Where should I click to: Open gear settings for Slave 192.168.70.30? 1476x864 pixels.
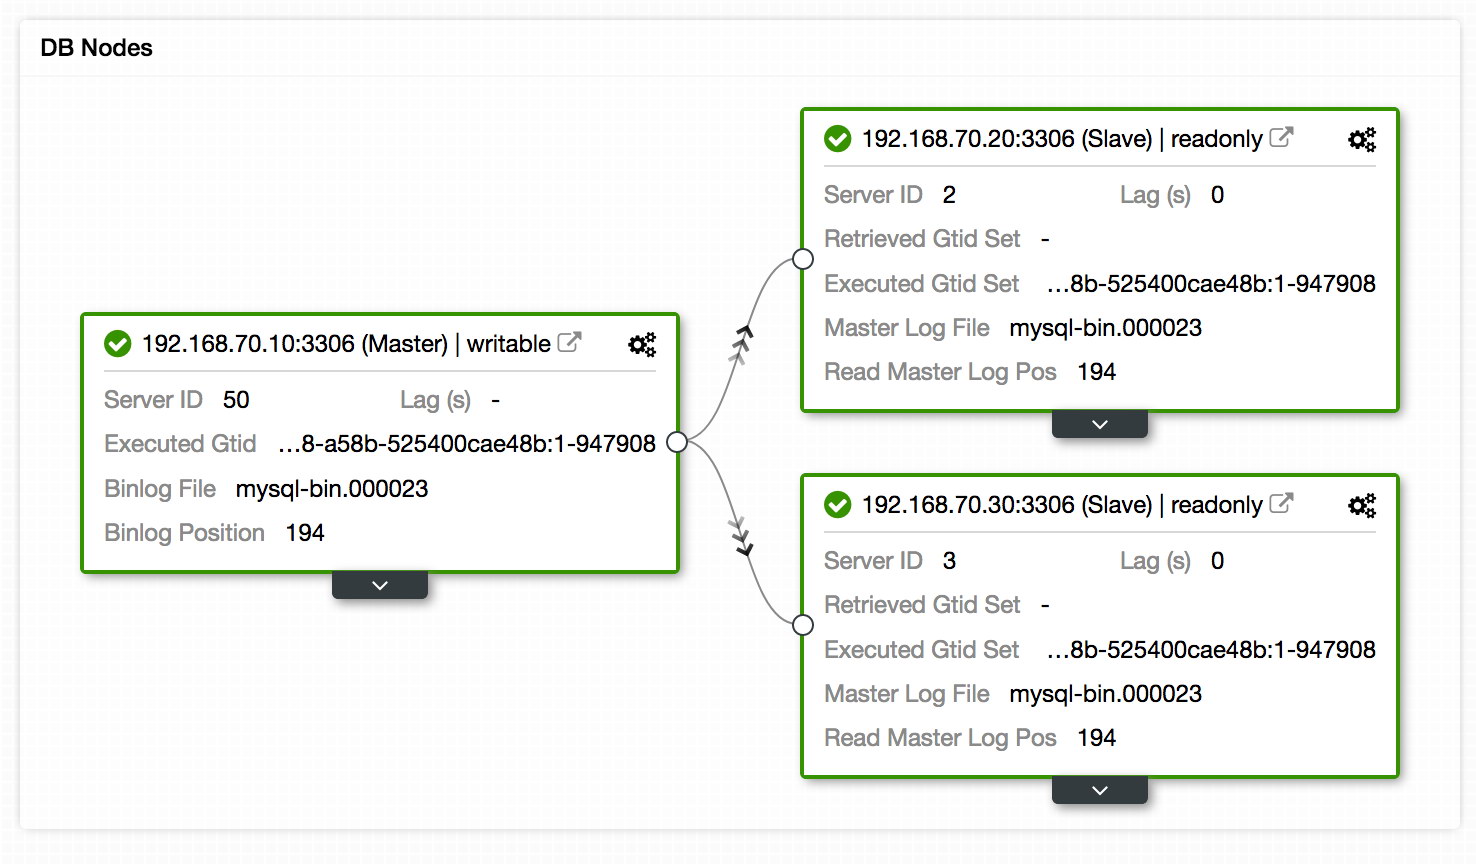pos(1362,506)
